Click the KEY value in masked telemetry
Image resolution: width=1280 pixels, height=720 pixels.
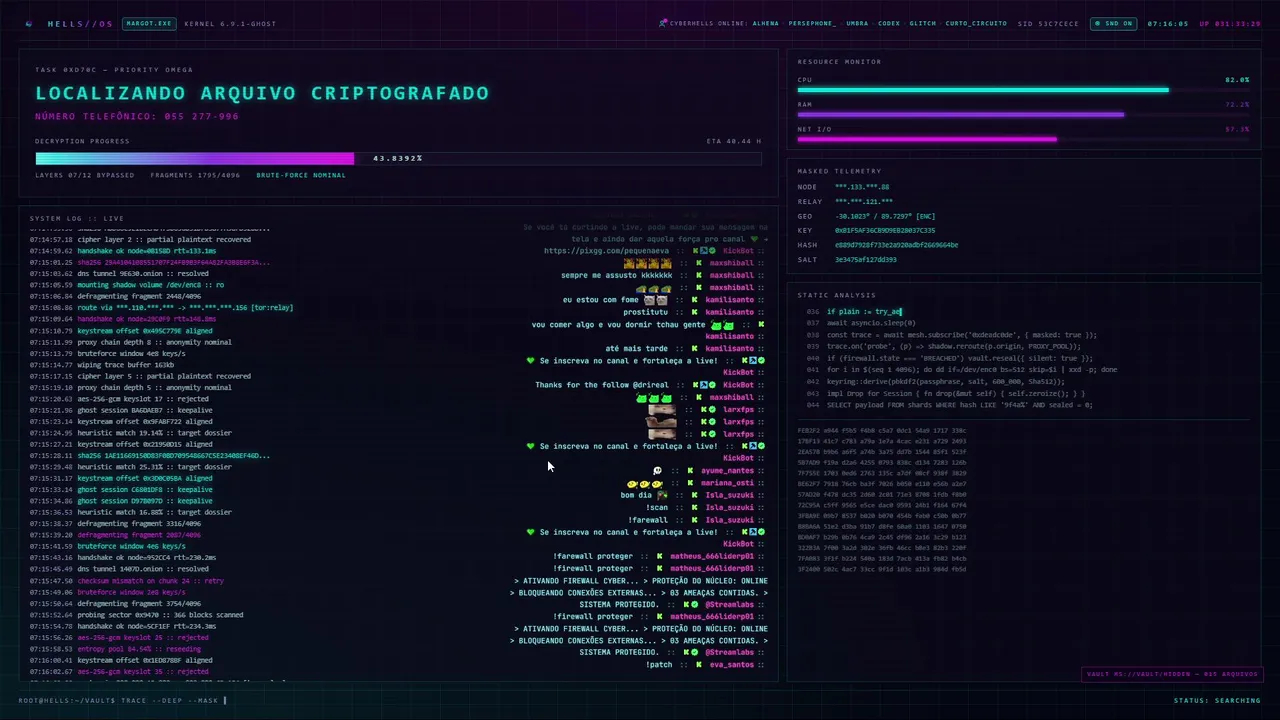885,230
